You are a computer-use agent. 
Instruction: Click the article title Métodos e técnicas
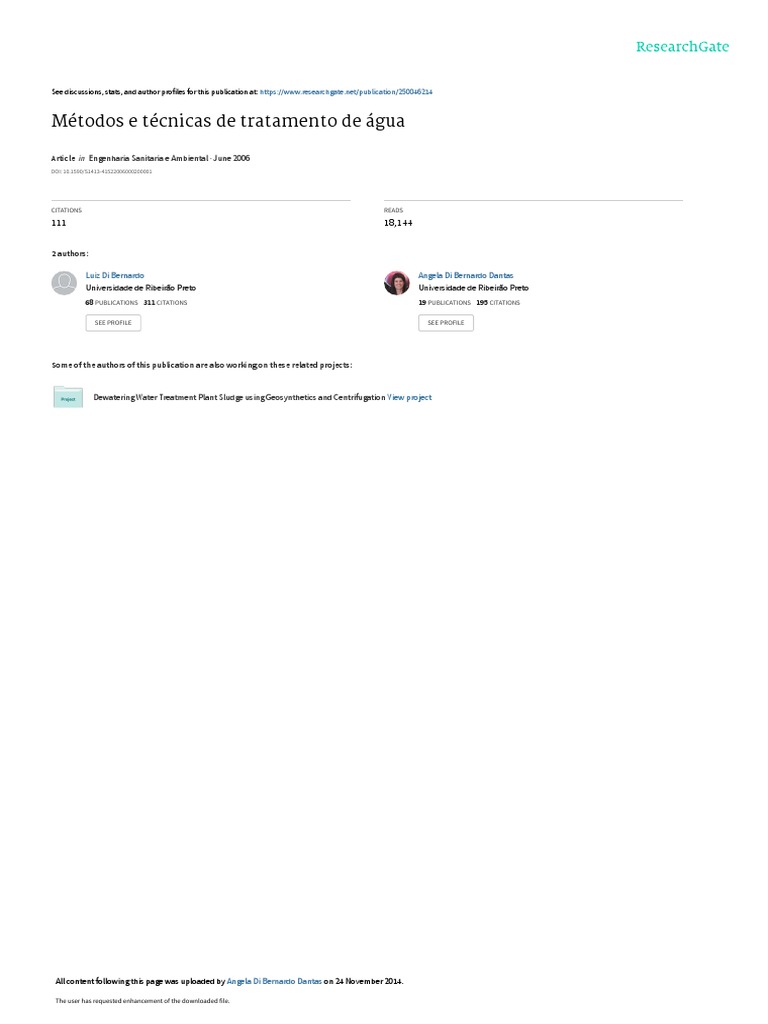228,121
